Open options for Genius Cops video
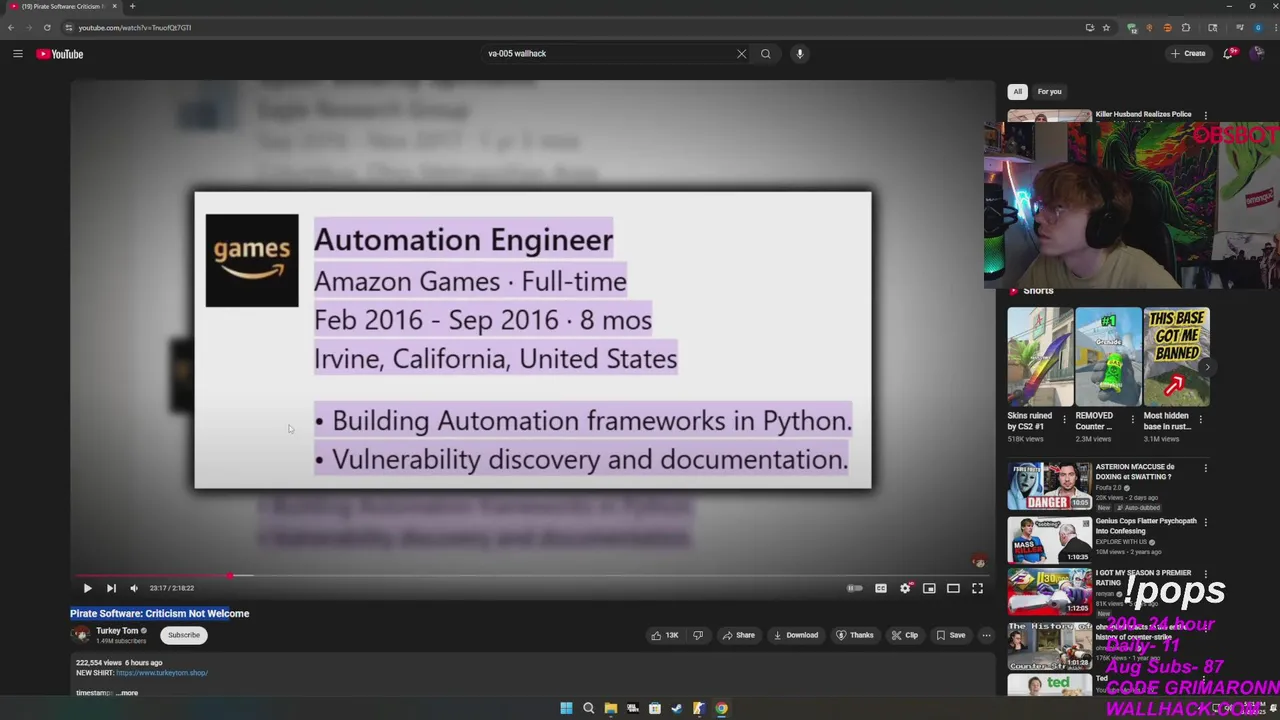The image size is (1280, 720). coord(1205,522)
